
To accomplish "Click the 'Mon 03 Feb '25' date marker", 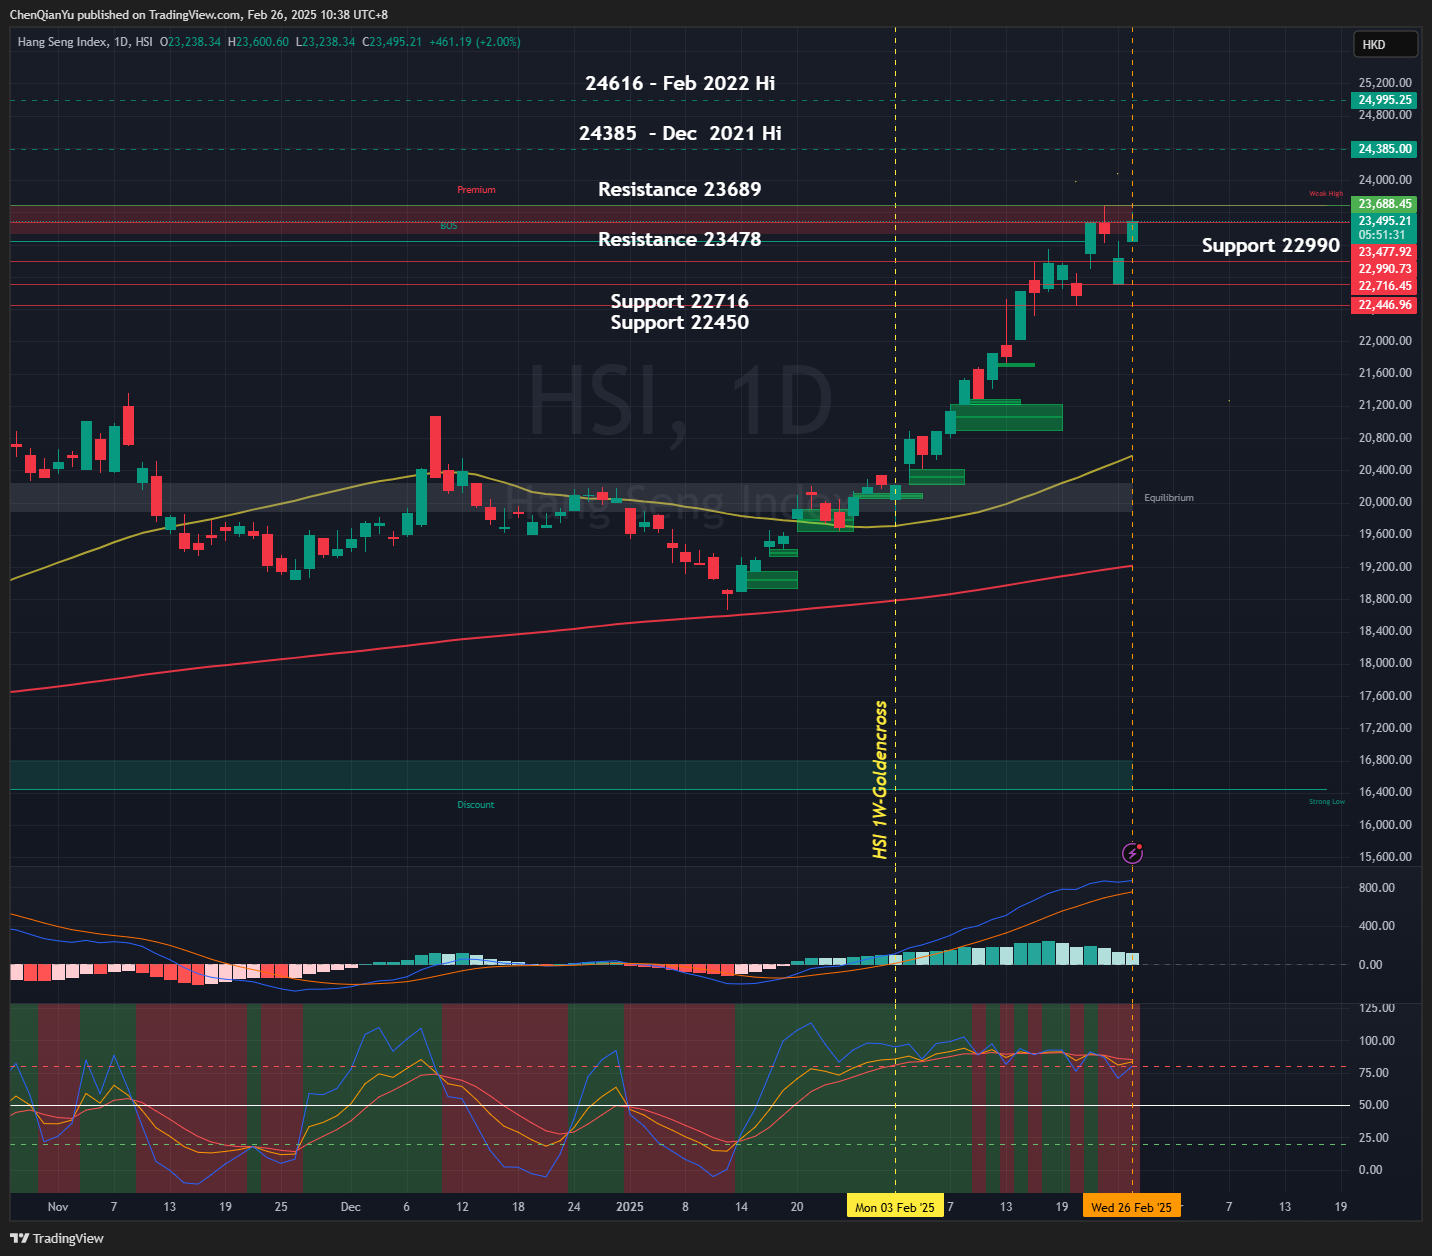I will click(x=895, y=1207).
